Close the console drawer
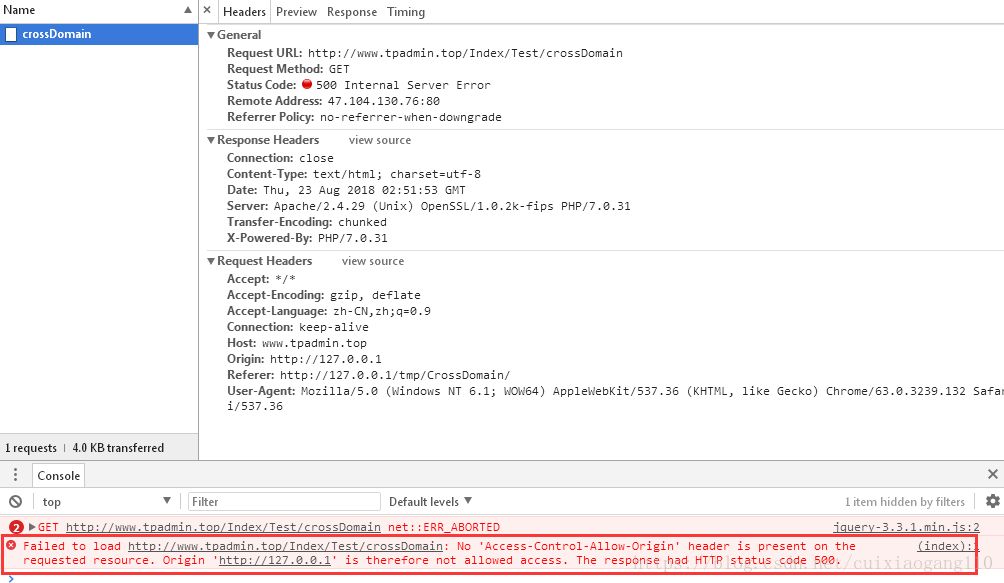 click(992, 475)
